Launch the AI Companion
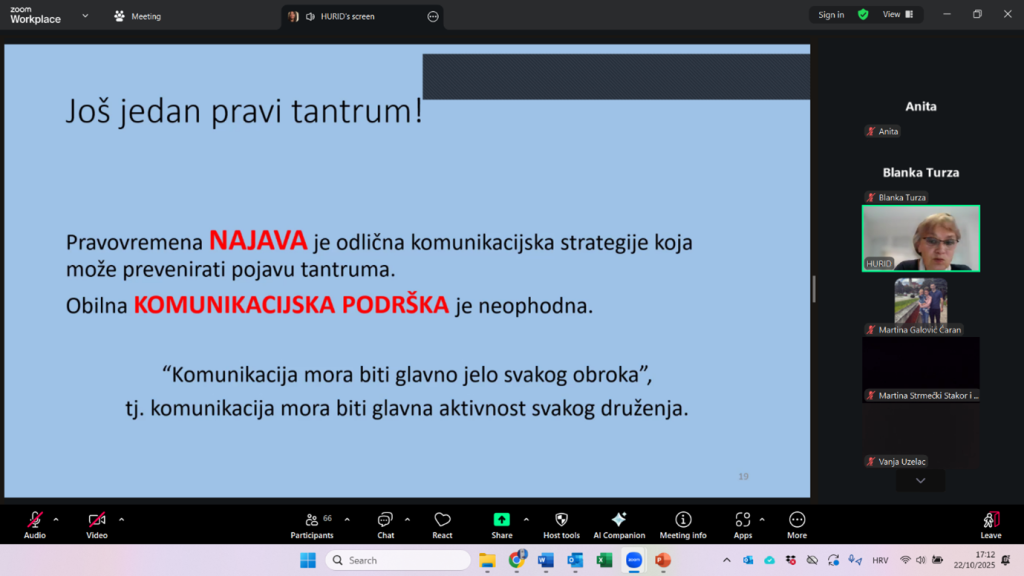This screenshot has width=1024, height=576. pyautogui.click(x=619, y=524)
